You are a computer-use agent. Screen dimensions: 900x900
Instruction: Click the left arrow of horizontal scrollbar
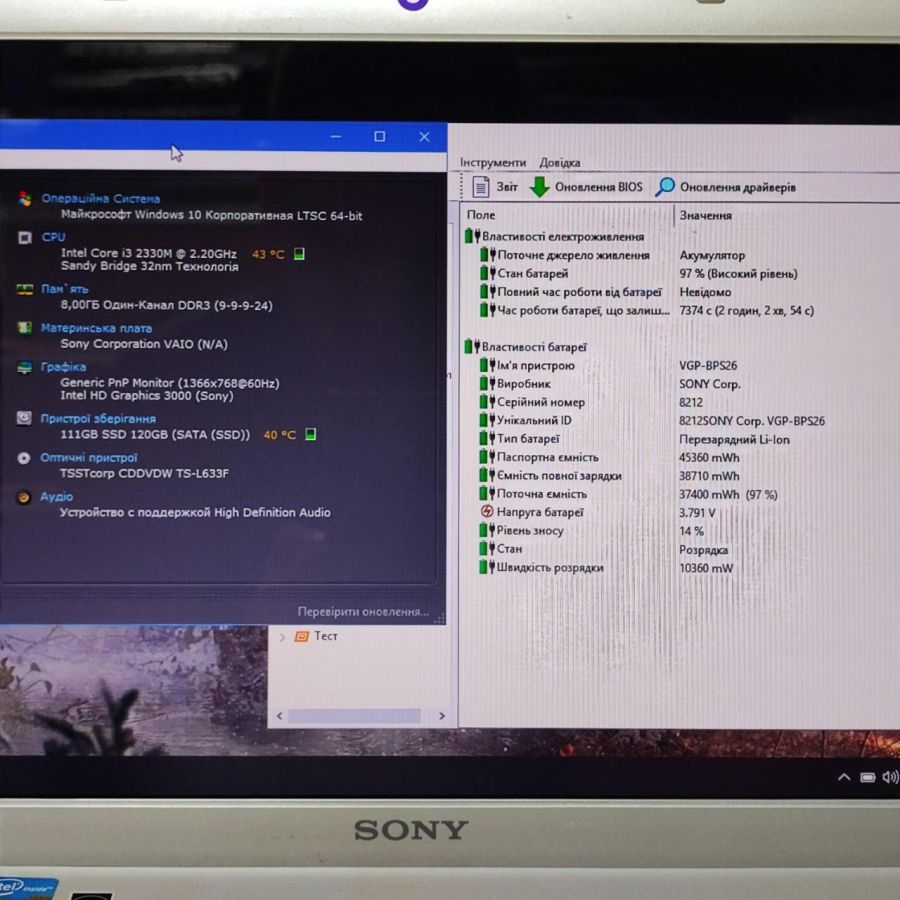tap(280, 716)
